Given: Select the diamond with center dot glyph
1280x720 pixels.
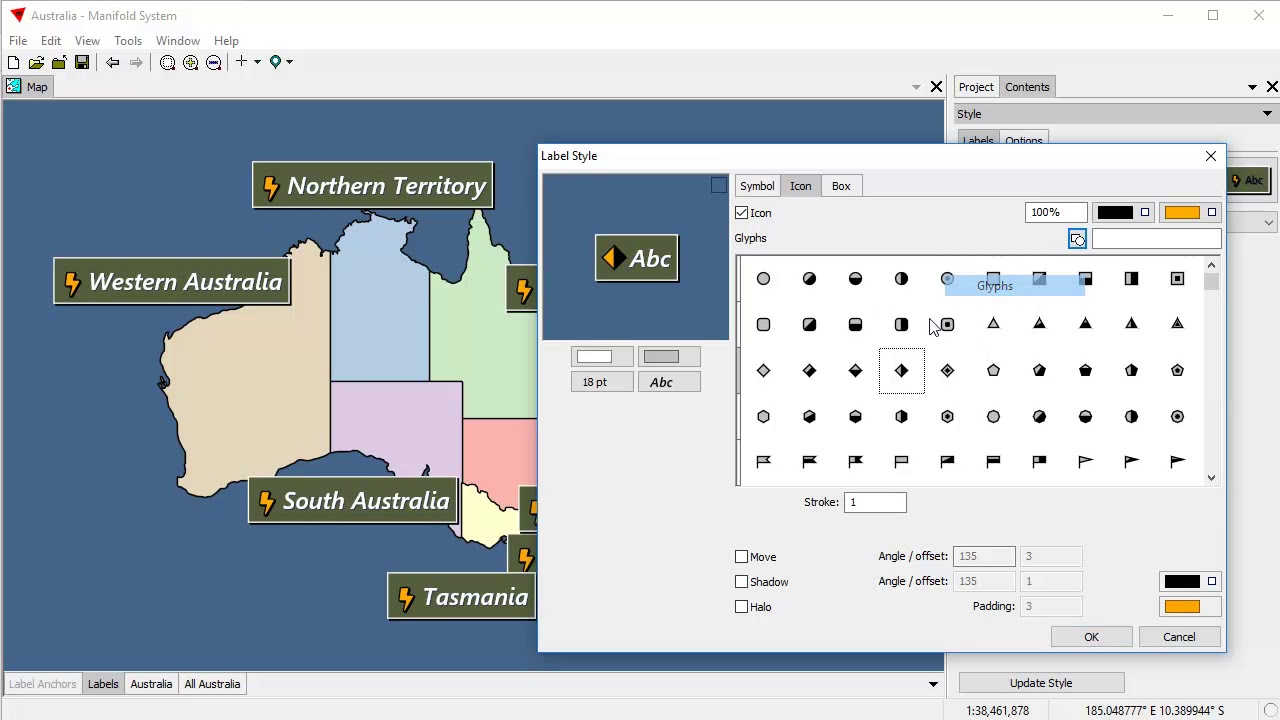Looking at the screenshot, I should pyautogui.click(x=947, y=371).
